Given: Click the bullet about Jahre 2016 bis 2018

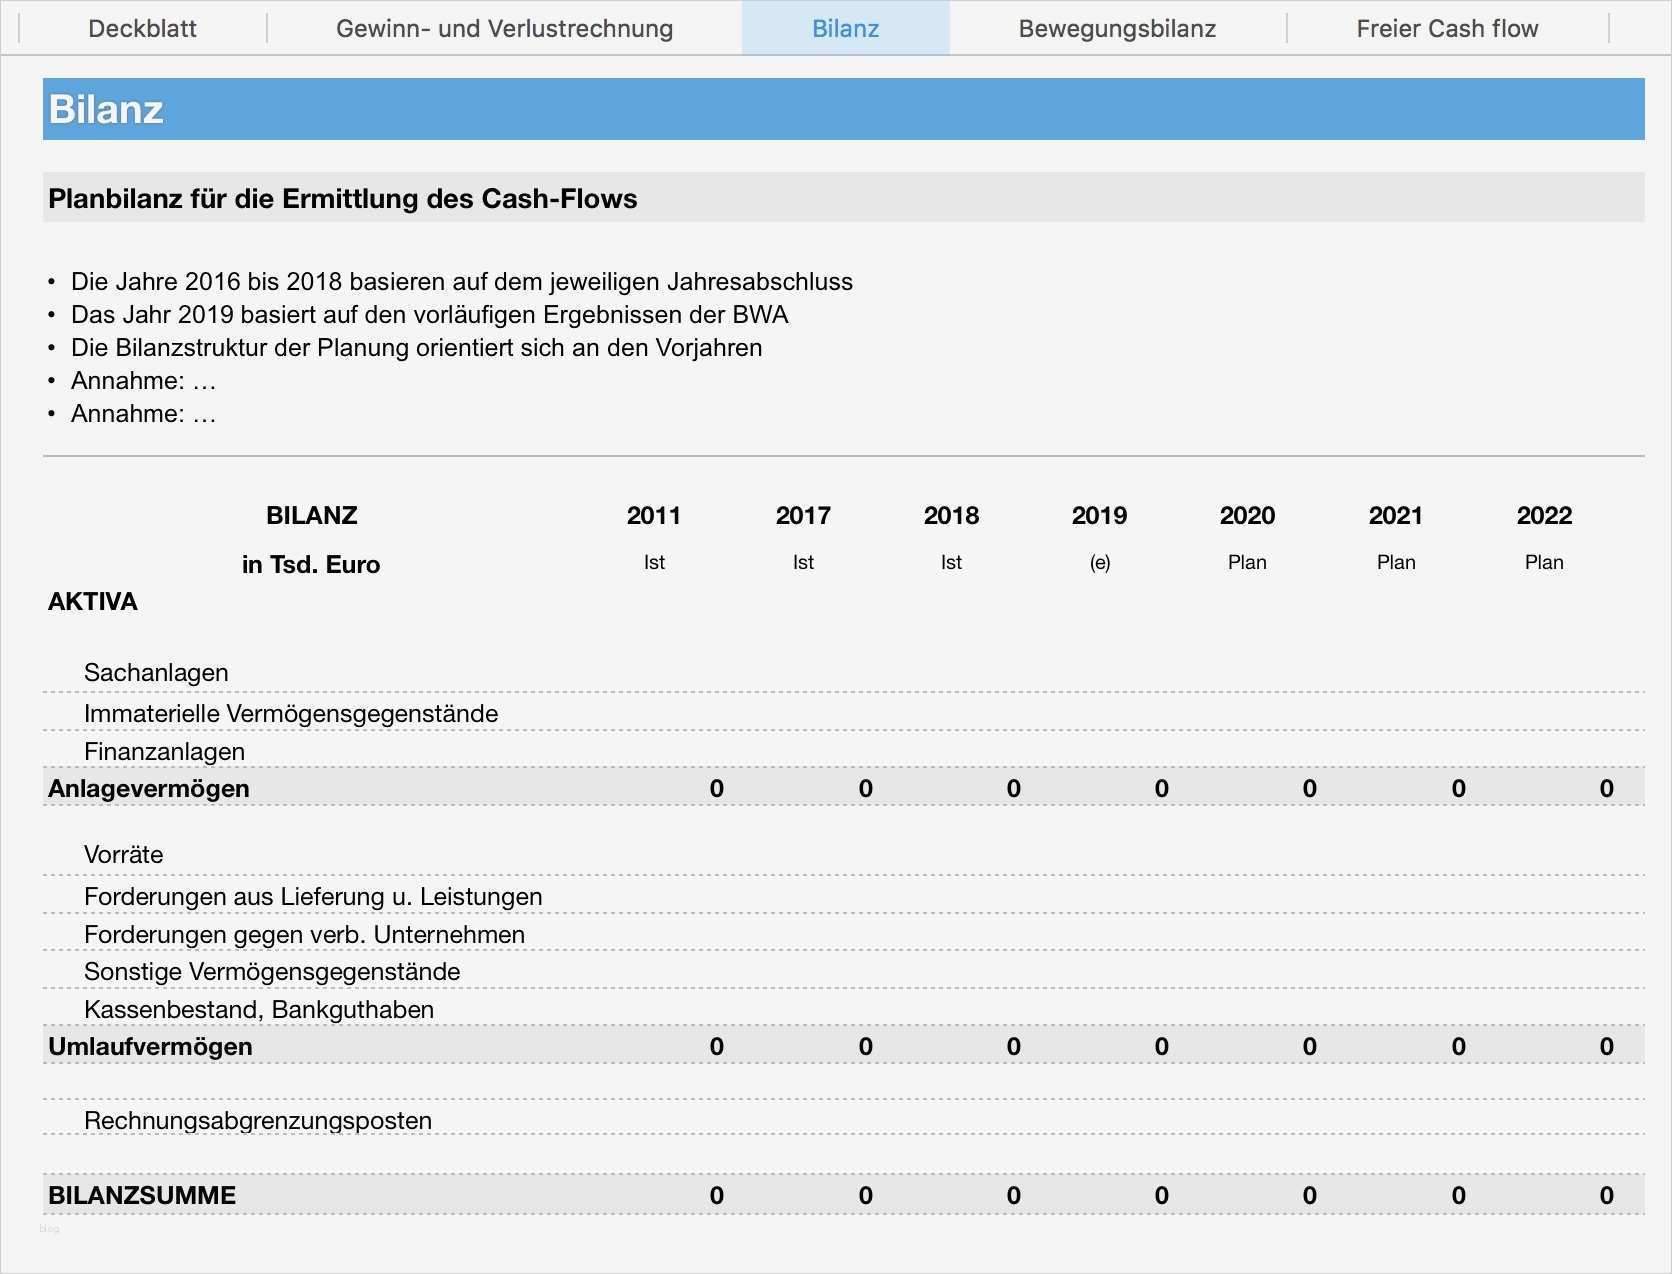Looking at the screenshot, I should (462, 281).
